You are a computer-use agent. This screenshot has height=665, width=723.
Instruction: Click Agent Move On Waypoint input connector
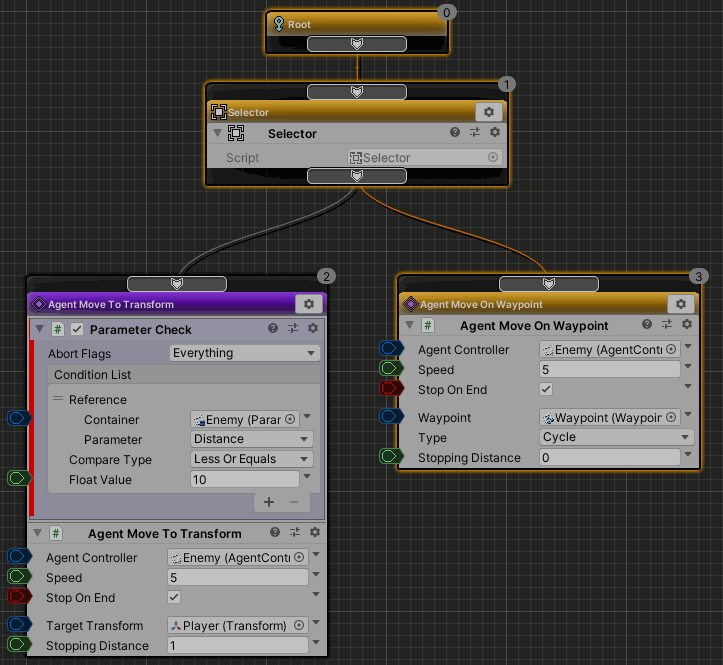click(x=549, y=284)
